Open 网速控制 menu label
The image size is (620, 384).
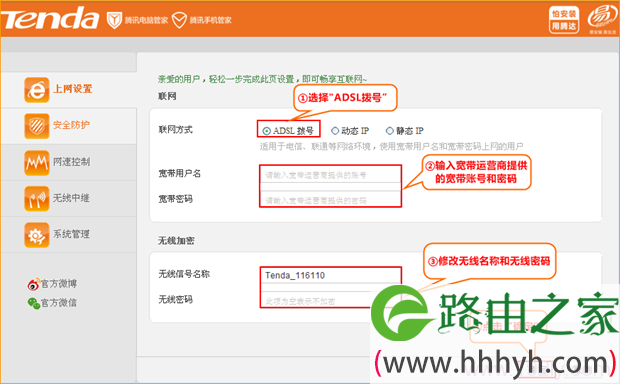[x=72, y=161]
